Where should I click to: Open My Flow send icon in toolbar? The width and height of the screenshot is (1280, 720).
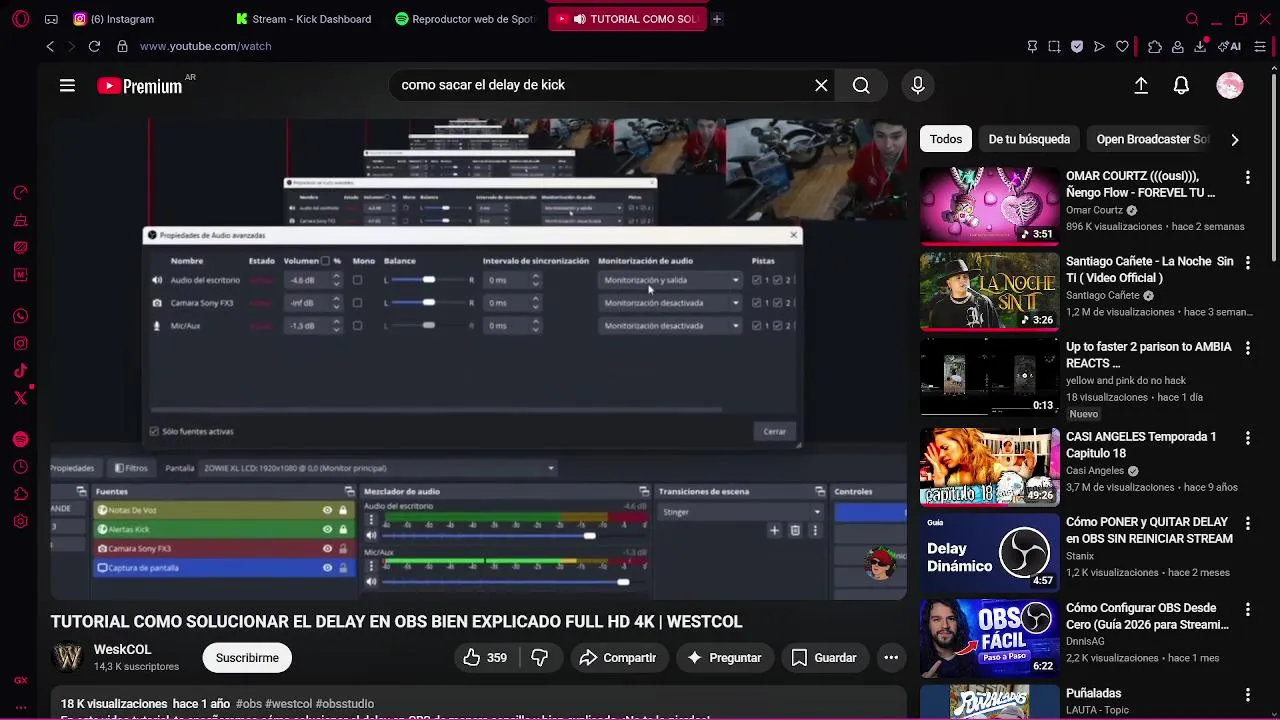pos(1099,46)
